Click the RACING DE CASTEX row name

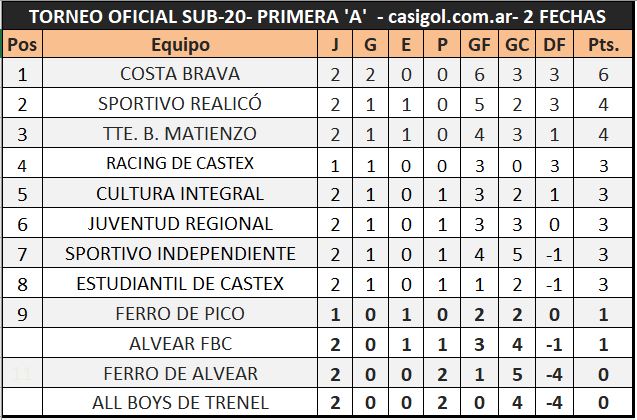coord(180,164)
